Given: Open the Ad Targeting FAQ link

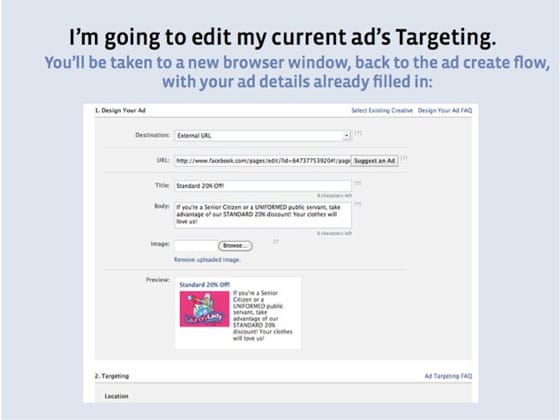Looking at the screenshot, I should (x=448, y=376).
